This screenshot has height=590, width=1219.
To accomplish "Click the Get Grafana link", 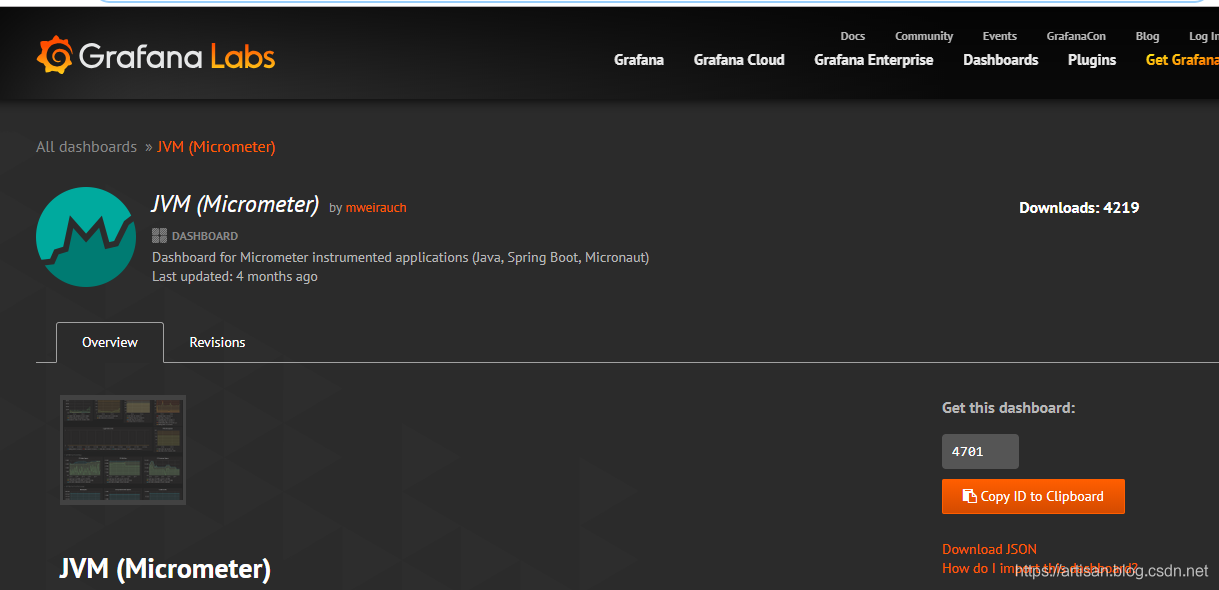I will coord(1182,60).
